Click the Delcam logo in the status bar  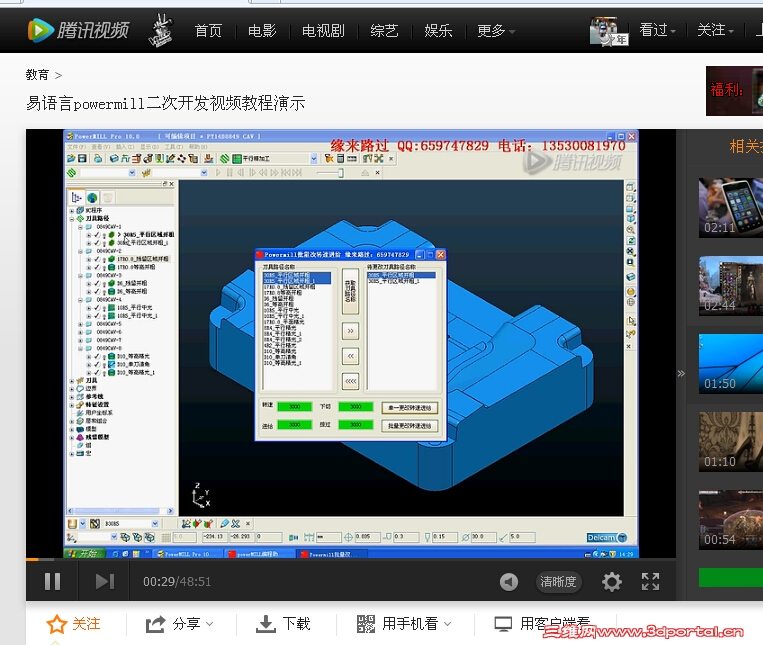click(x=606, y=538)
